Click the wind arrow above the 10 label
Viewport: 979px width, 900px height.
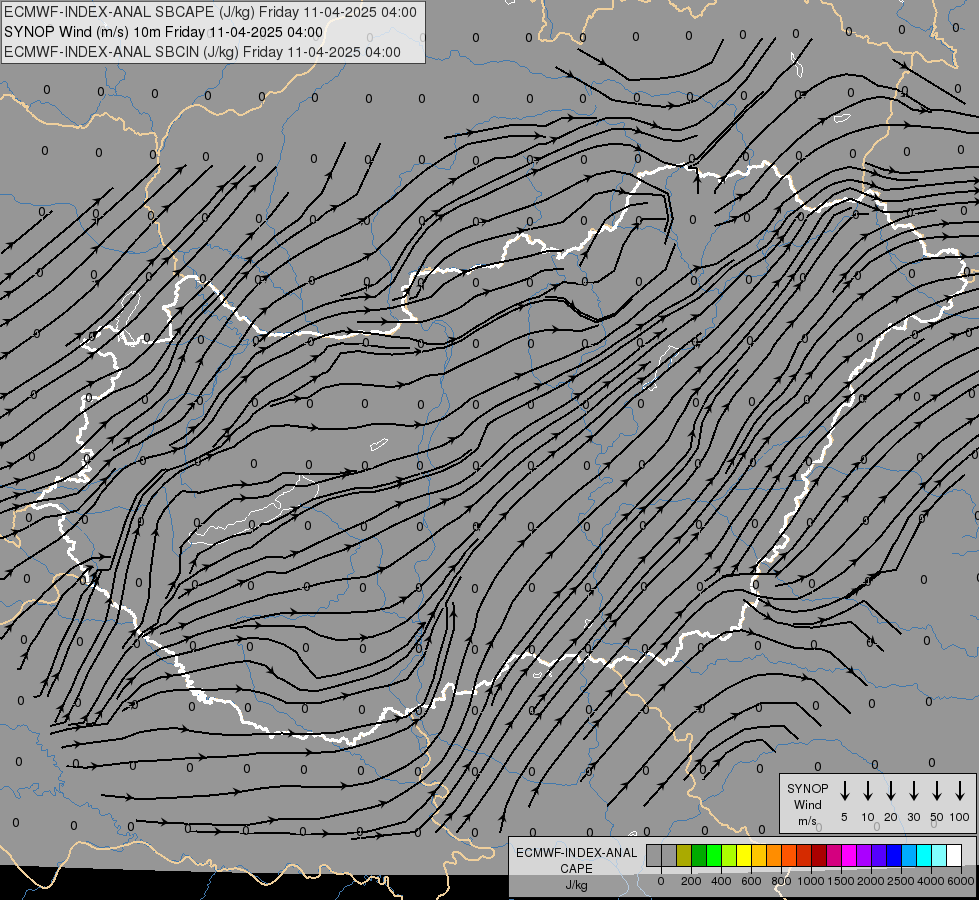868,791
